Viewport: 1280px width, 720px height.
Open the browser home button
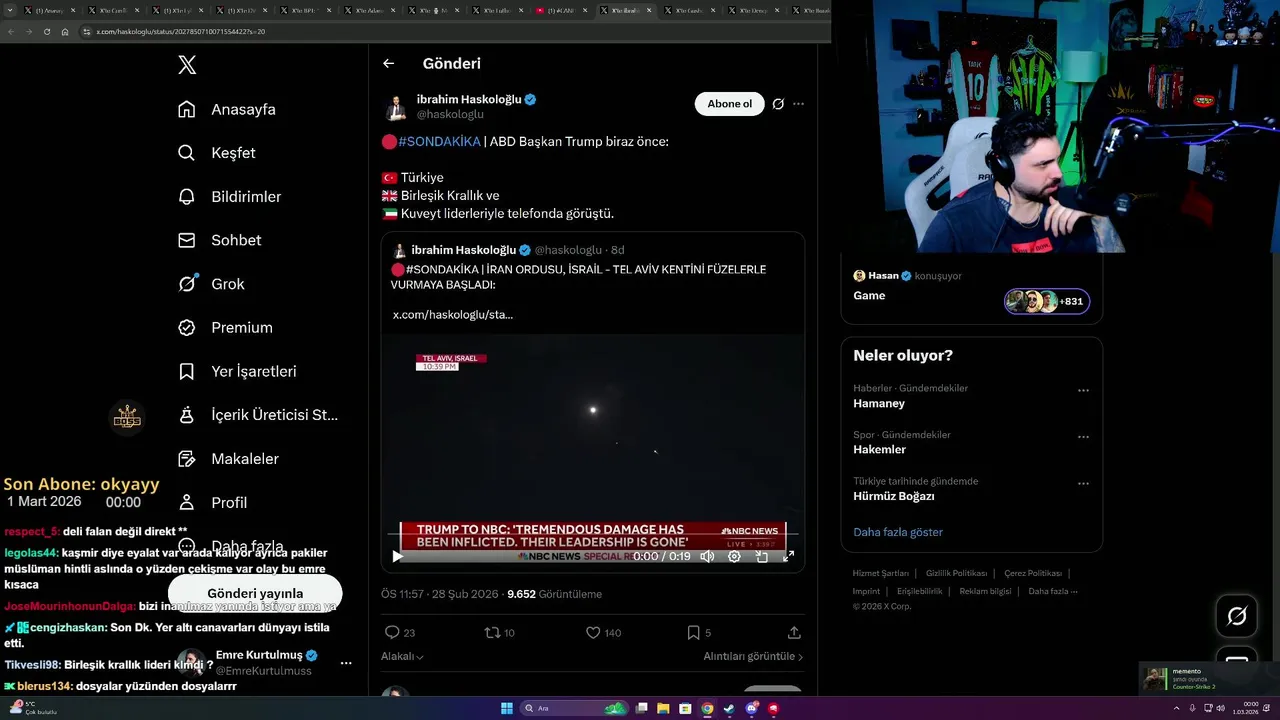(65, 32)
